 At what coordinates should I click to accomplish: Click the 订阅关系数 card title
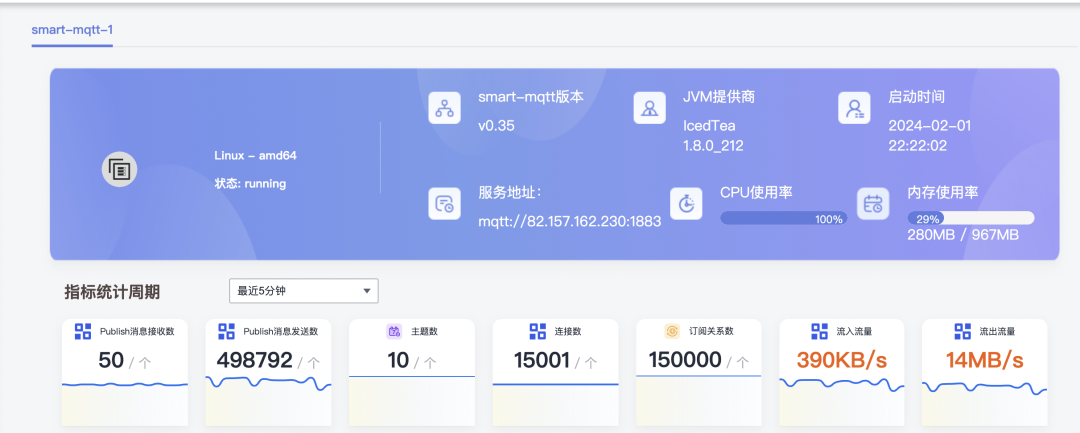tap(712, 332)
